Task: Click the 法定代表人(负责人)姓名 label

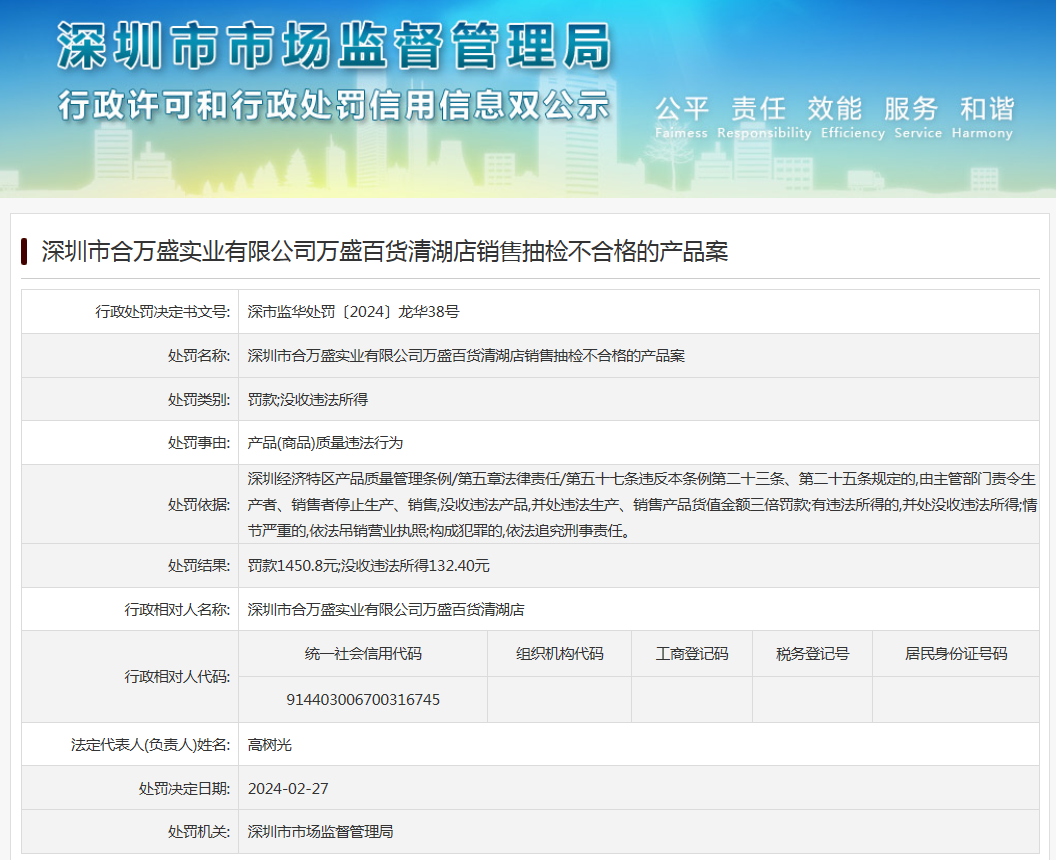Action: click(x=151, y=745)
